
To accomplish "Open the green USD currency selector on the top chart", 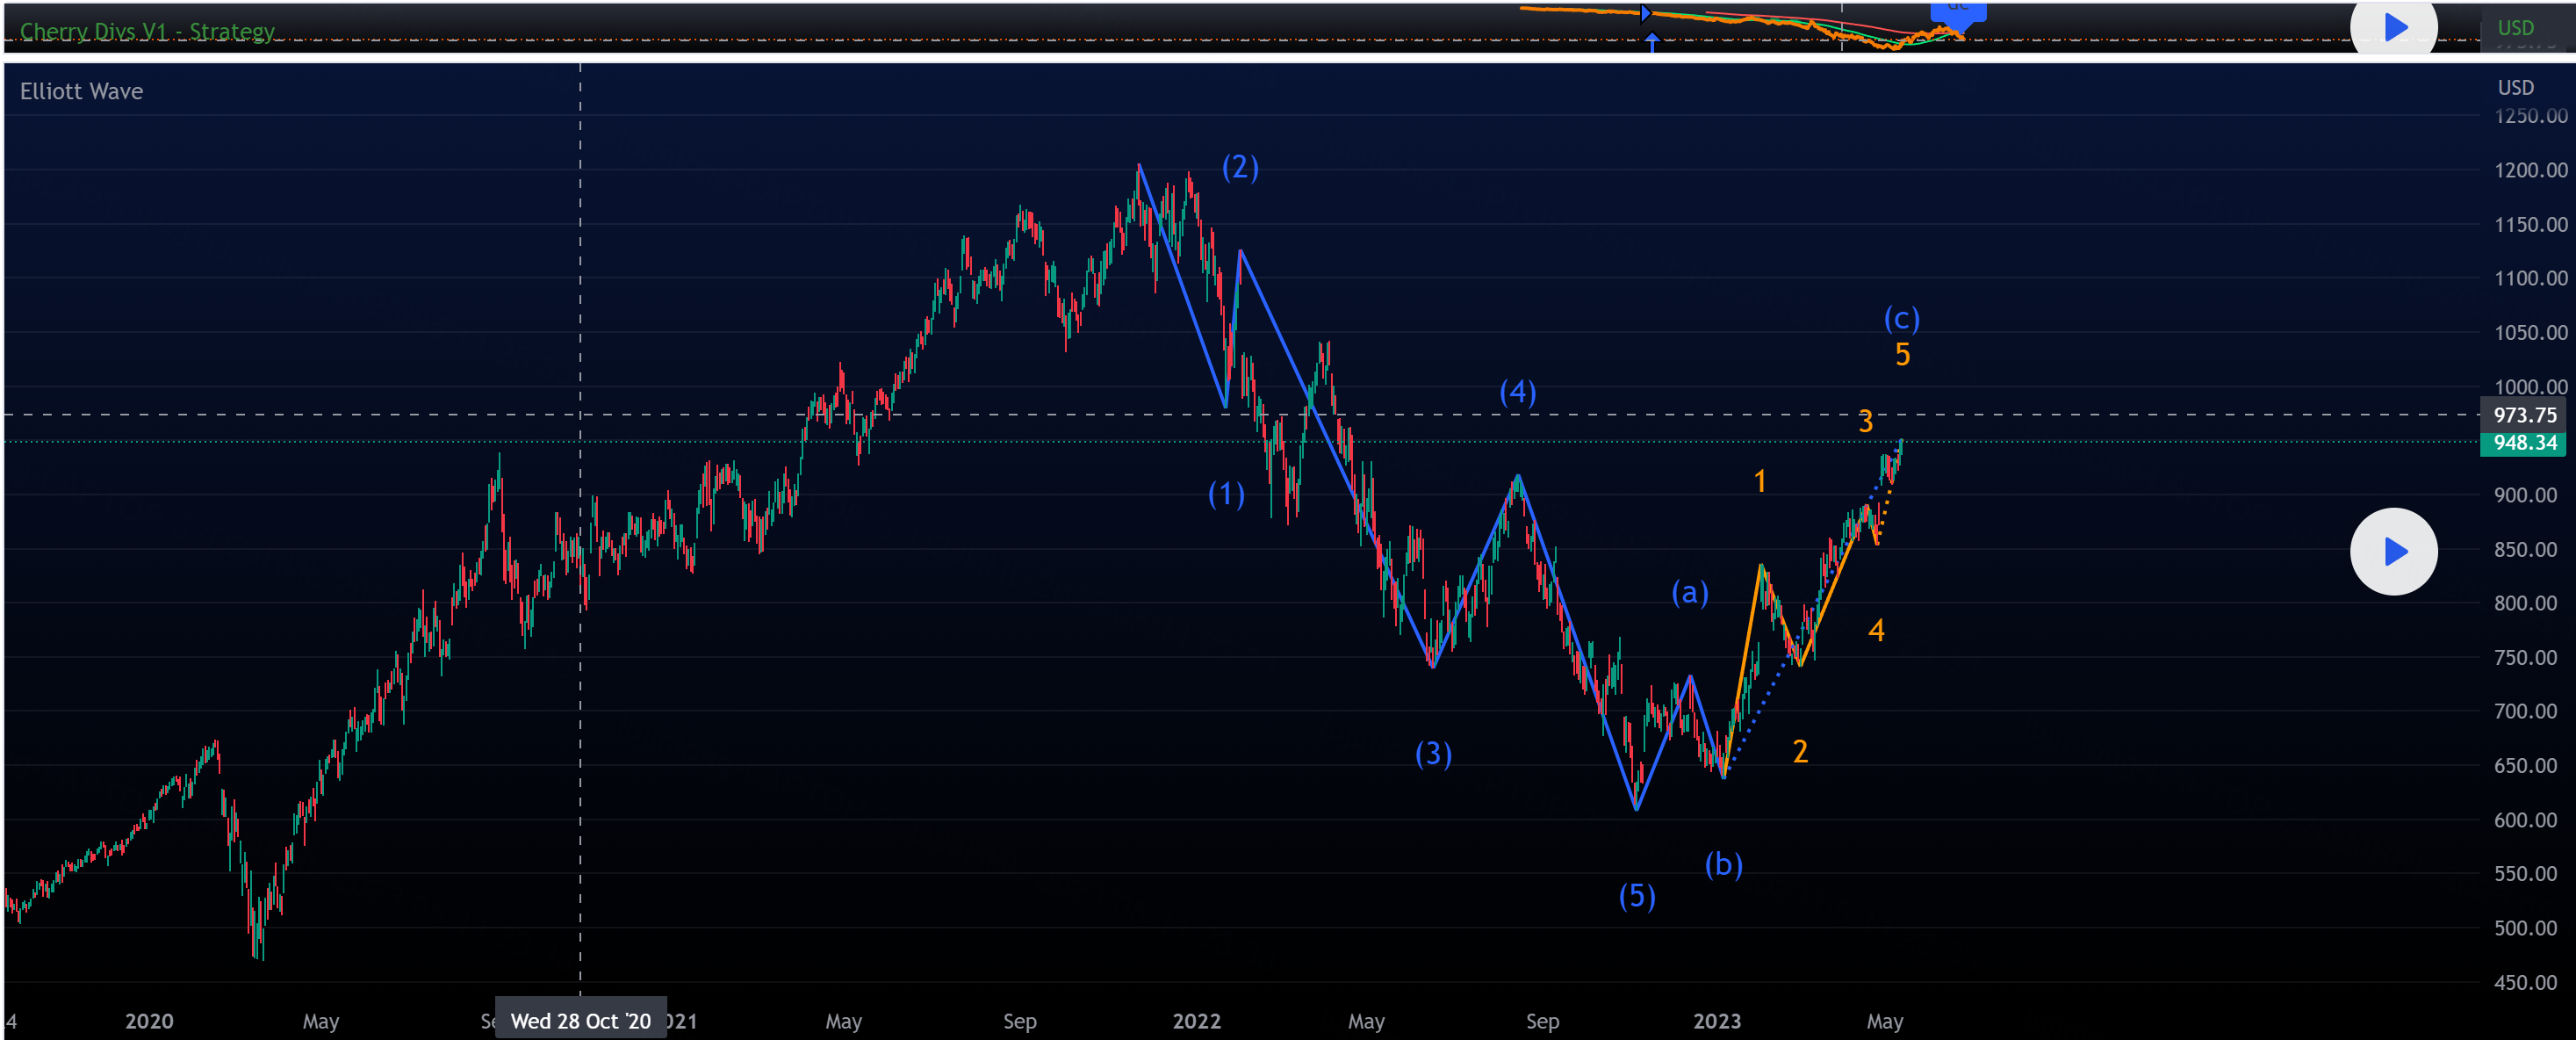I will (x=2515, y=28).
